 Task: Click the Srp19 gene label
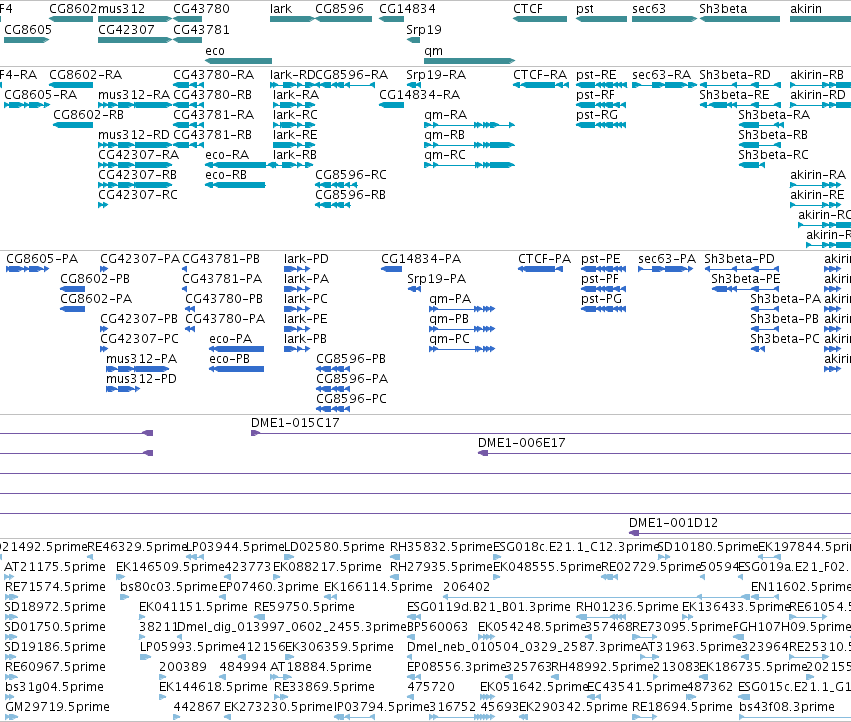424,29
